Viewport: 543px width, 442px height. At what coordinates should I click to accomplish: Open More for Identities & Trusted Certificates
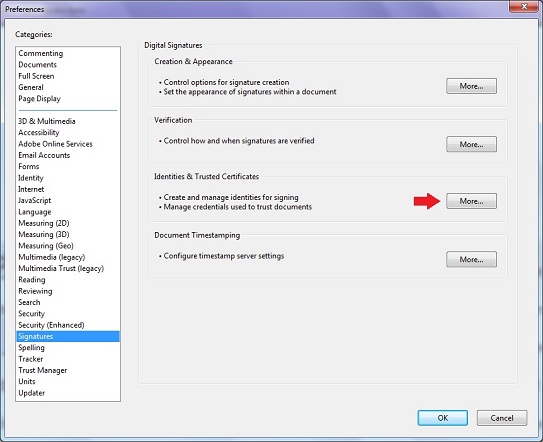(471, 201)
